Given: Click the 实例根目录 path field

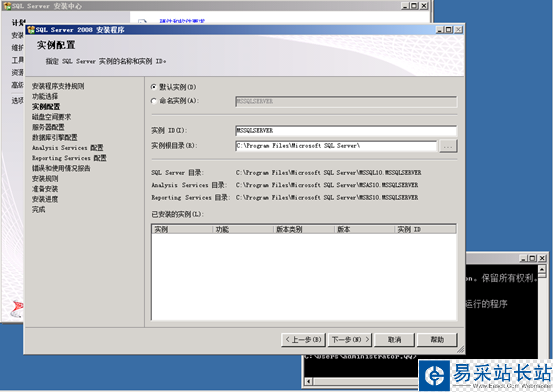Looking at the screenshot, I should (x=336, y=146).
